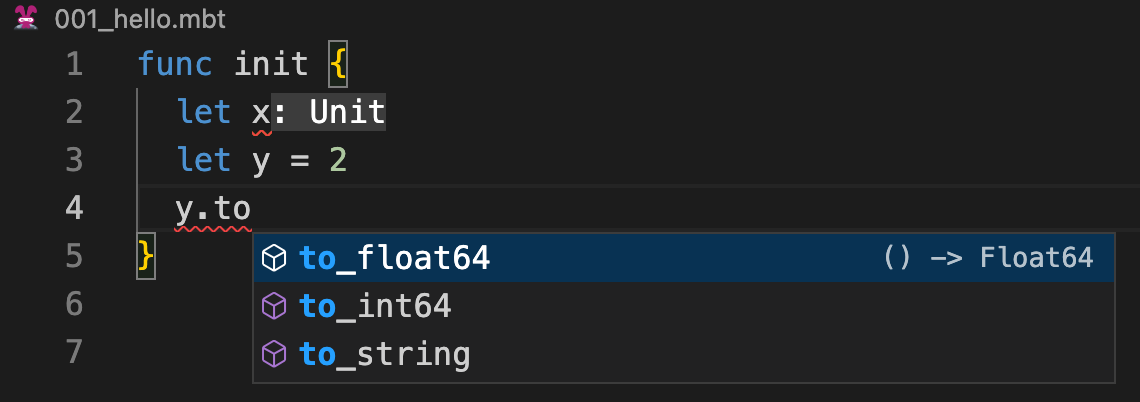
Task: Click the opening yellow curly brace
Action: [337, 66]
